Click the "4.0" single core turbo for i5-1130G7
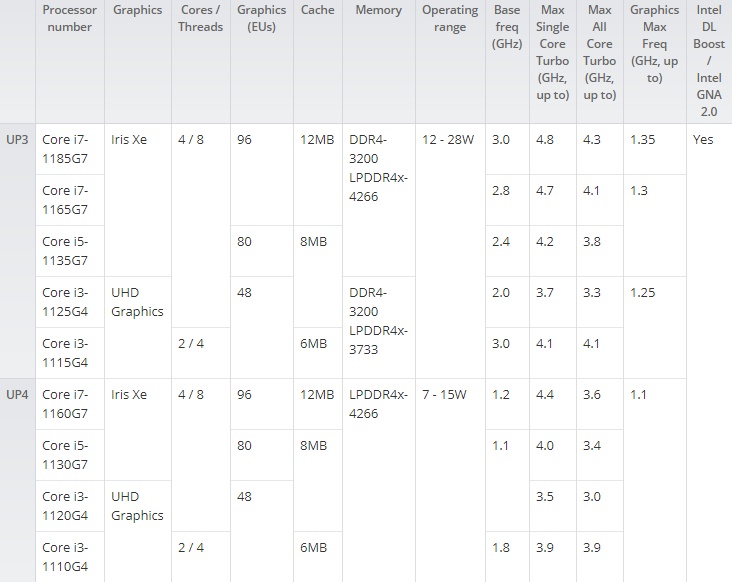 (x=545, y=445)
